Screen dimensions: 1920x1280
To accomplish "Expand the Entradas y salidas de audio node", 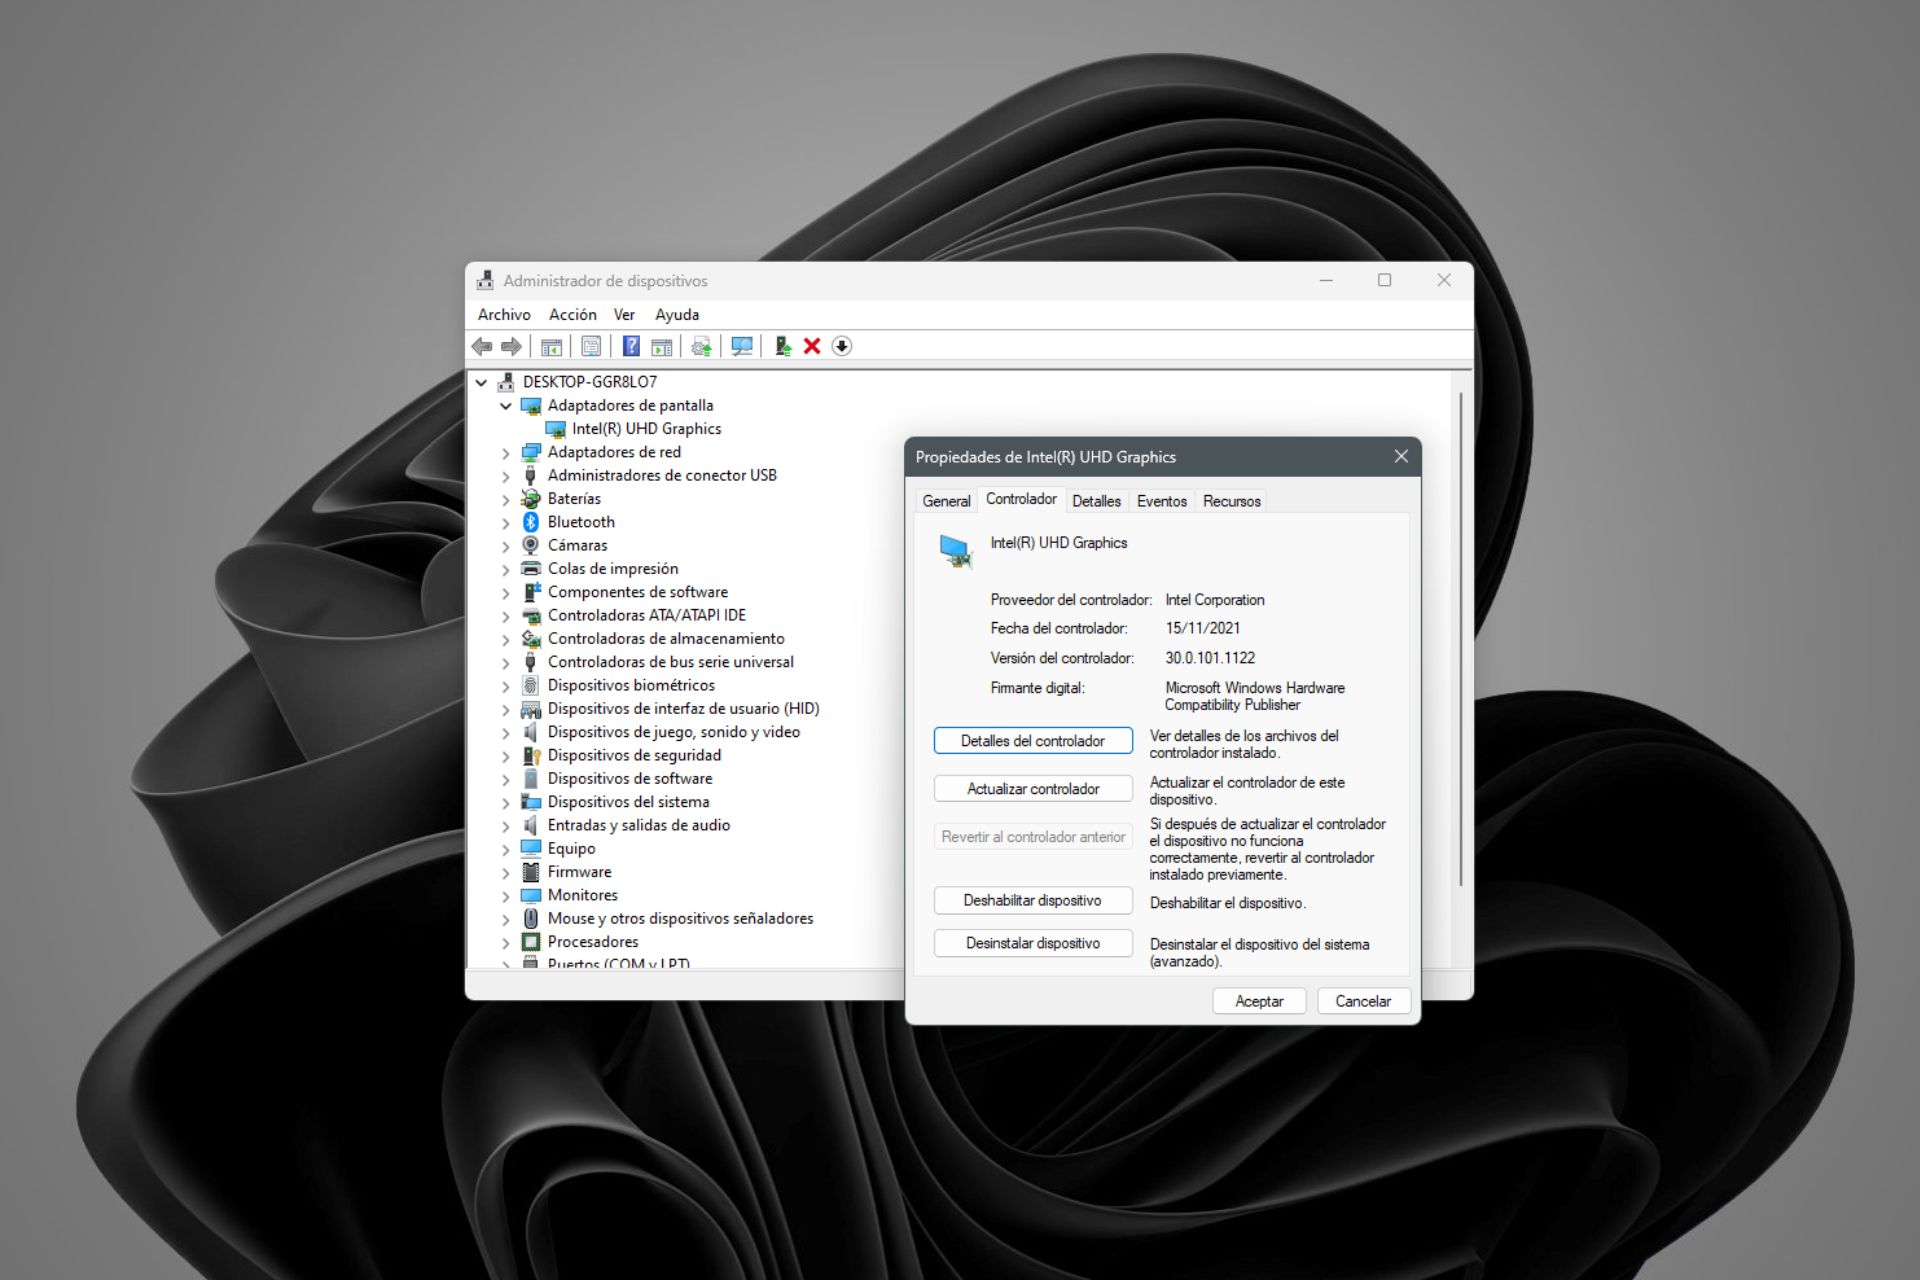I will point(506,826).
